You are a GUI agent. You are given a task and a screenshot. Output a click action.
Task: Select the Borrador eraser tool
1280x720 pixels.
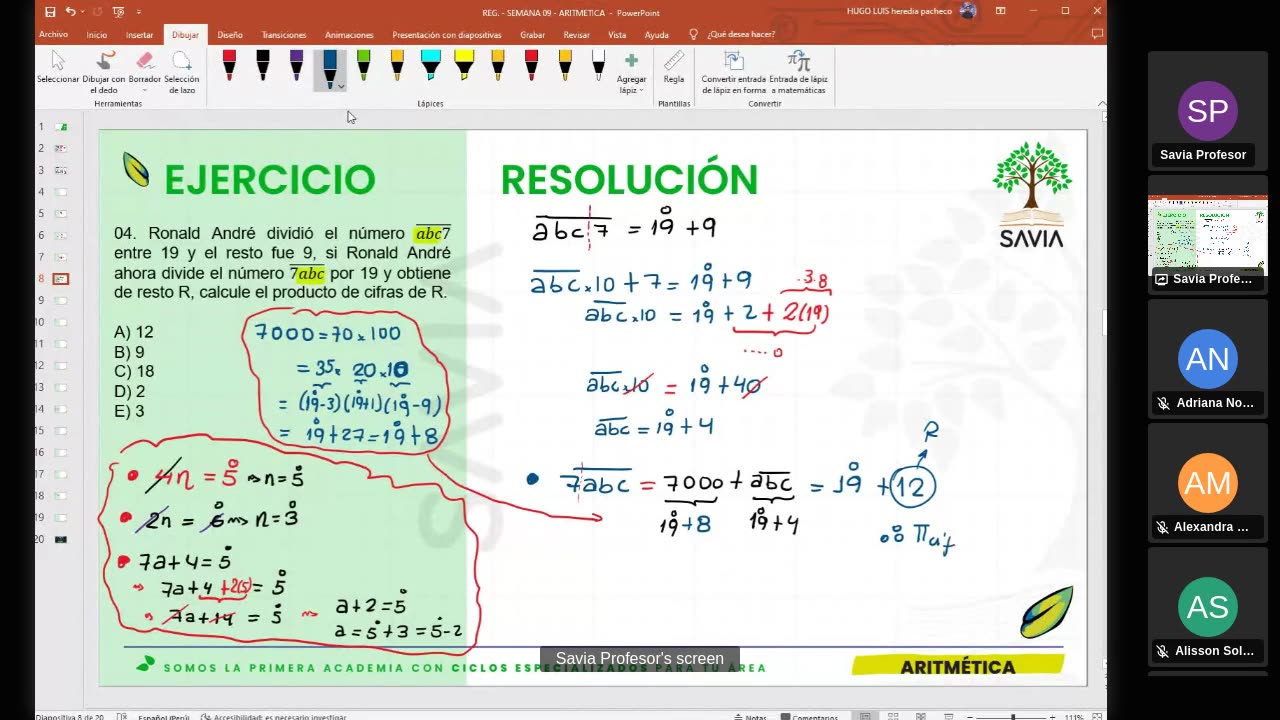click(145, 68)
